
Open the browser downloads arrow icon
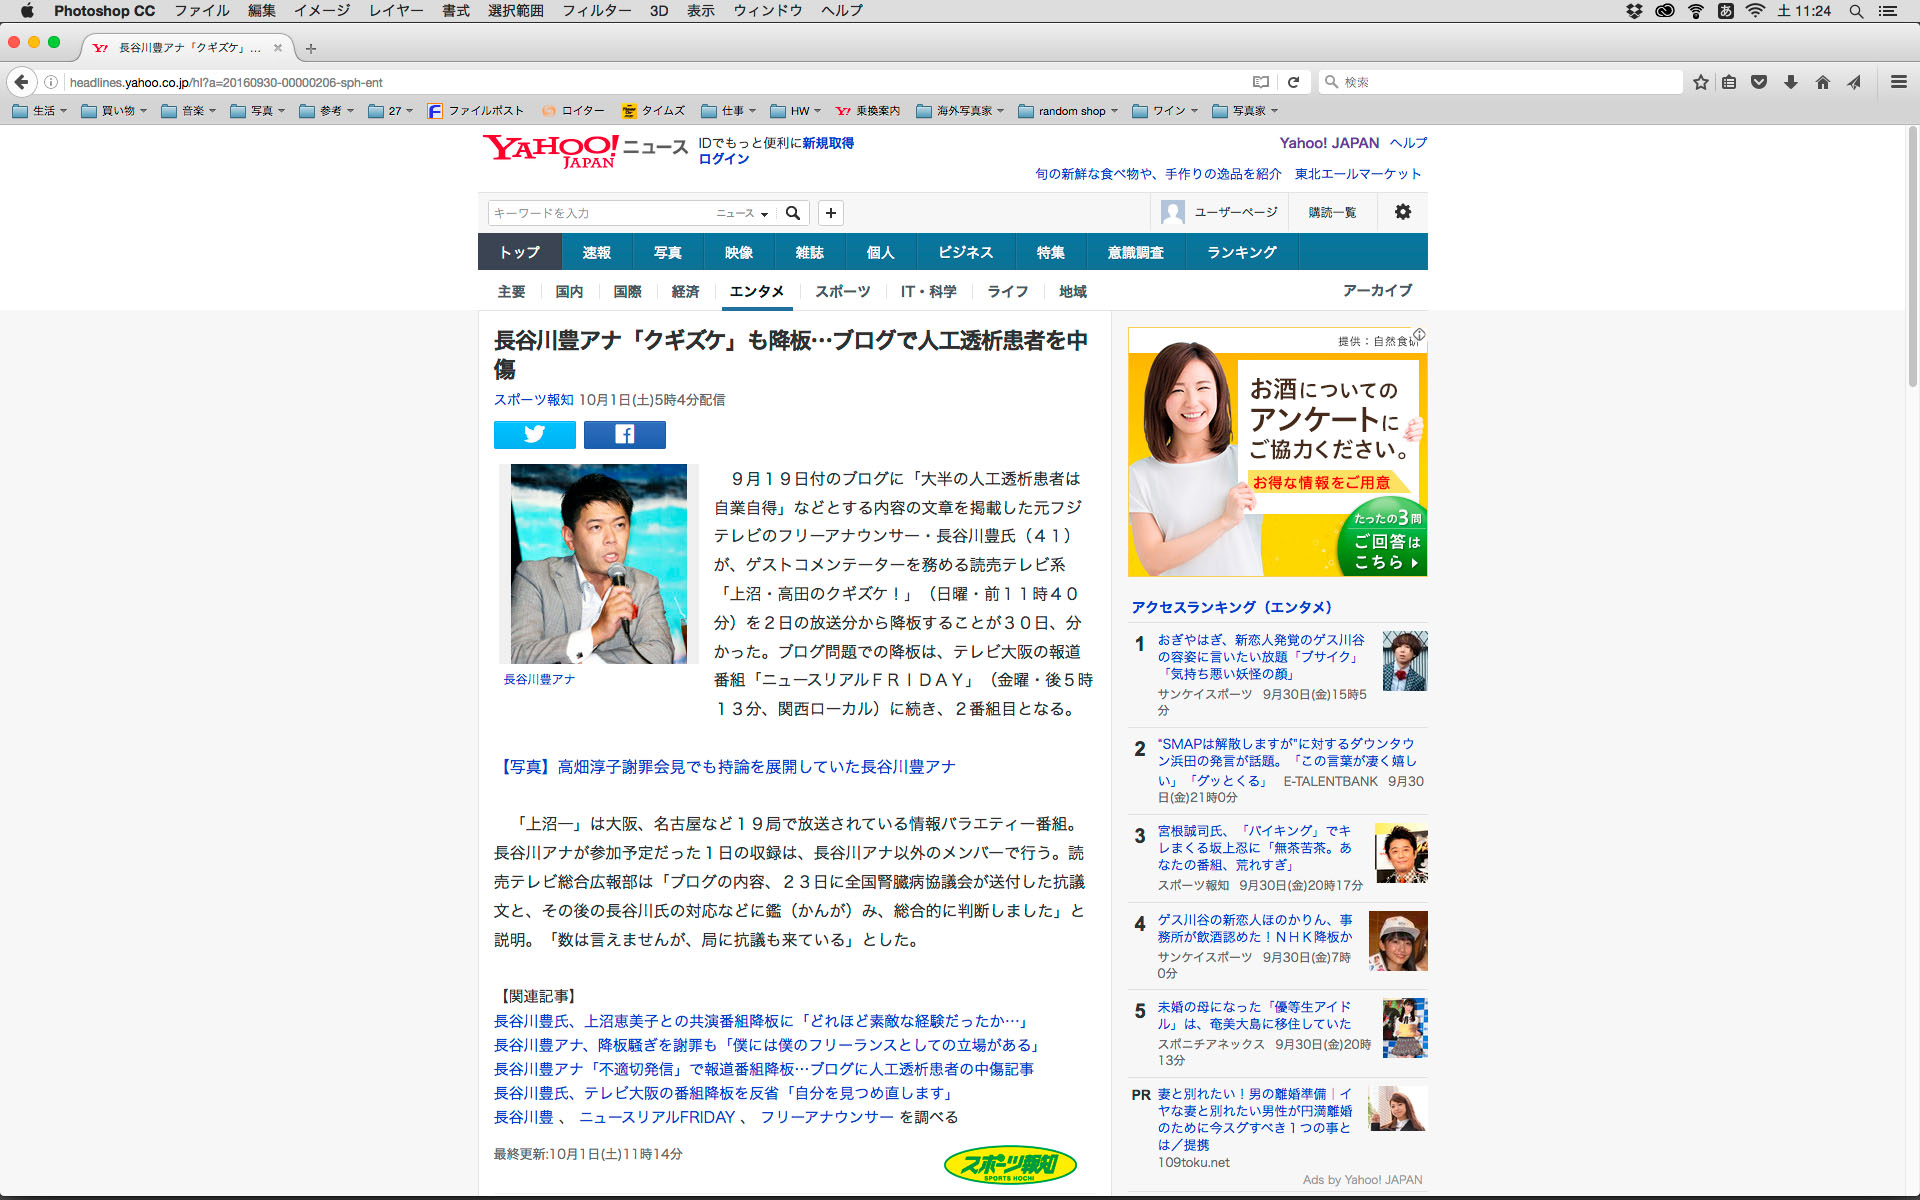coord(1790,82)
